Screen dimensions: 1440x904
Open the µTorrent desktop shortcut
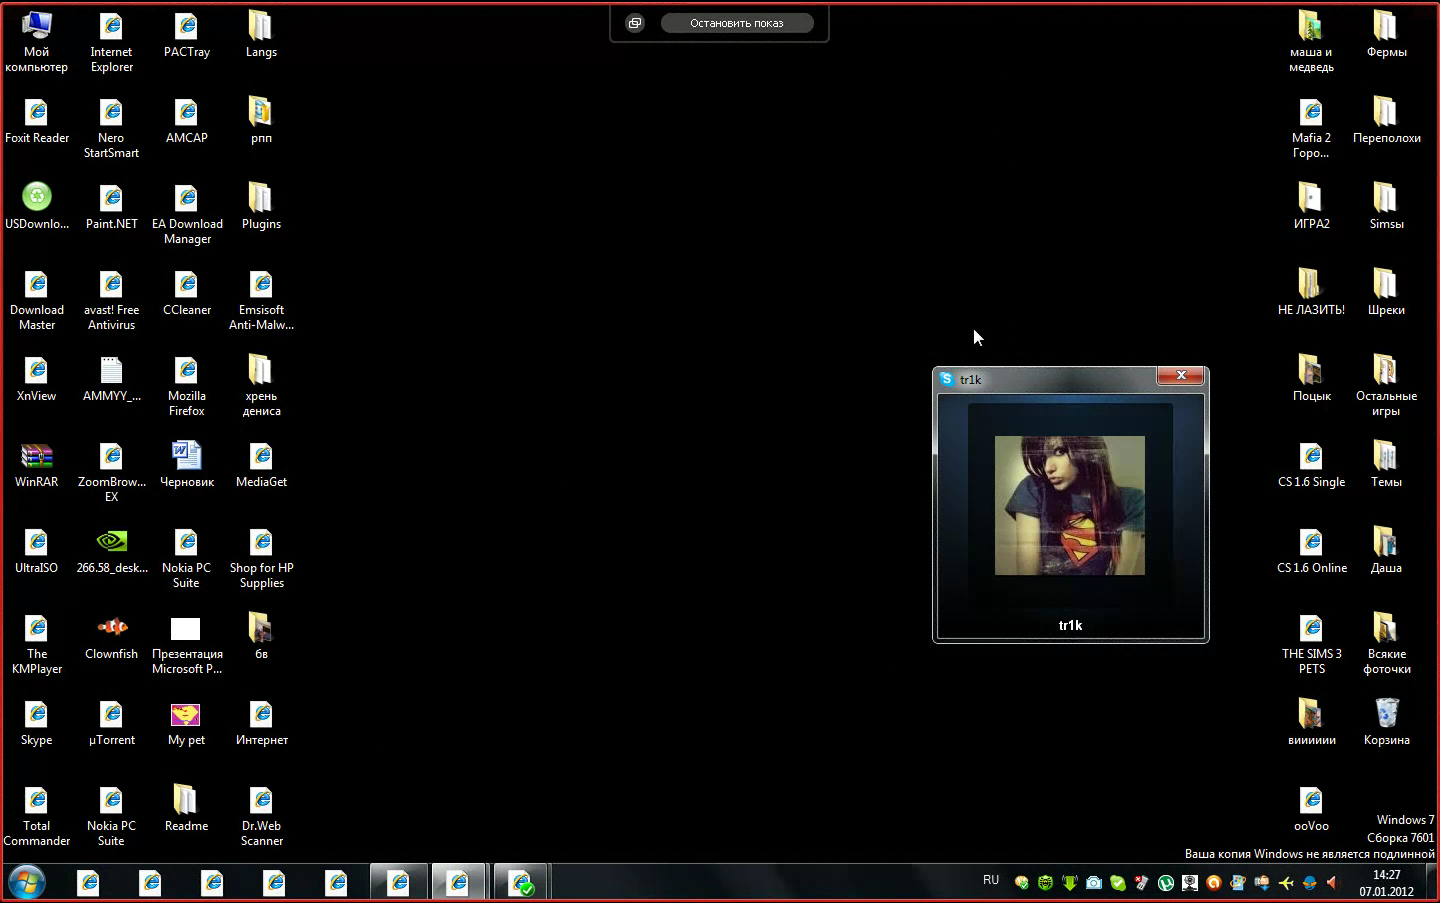click(112, 716)
